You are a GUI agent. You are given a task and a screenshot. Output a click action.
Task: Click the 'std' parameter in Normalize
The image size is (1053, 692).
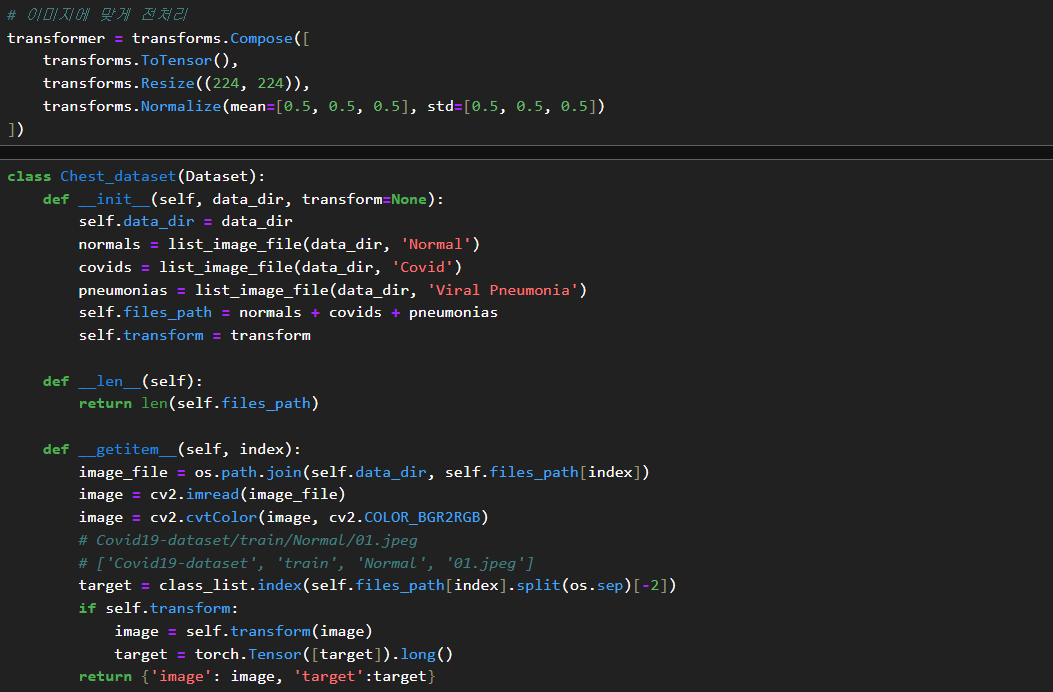(441, 106)
